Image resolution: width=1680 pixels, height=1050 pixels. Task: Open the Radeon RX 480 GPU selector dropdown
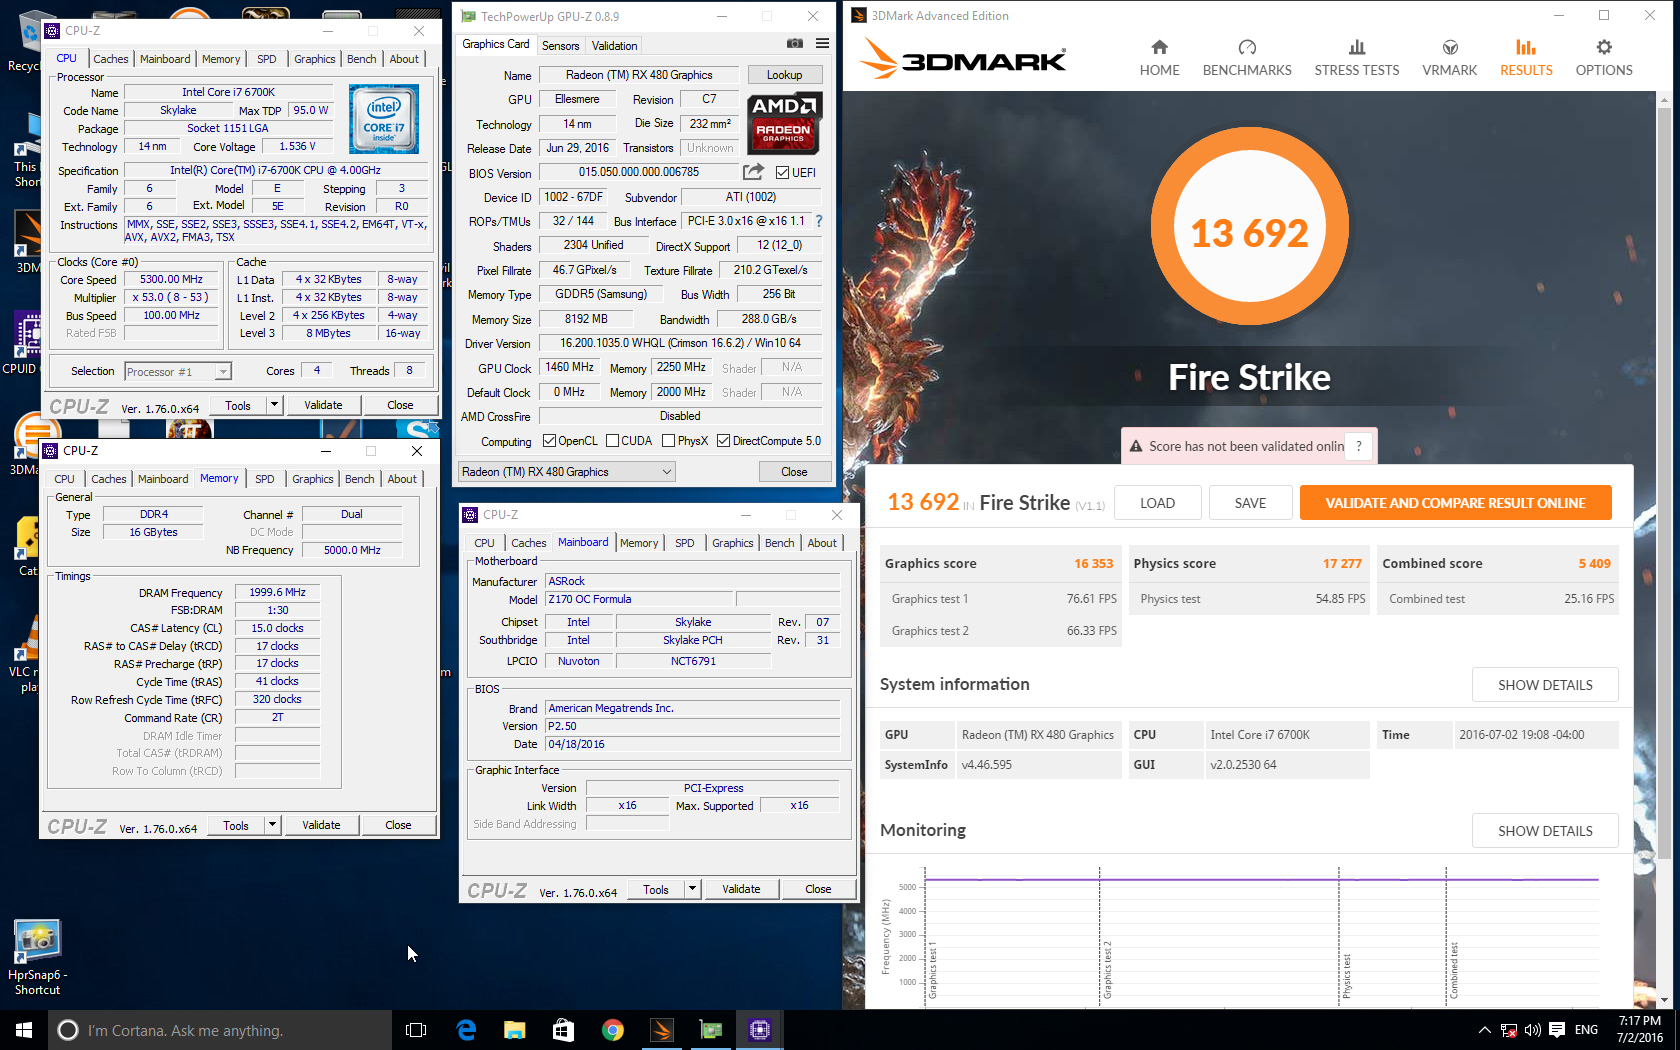point(566,472)
